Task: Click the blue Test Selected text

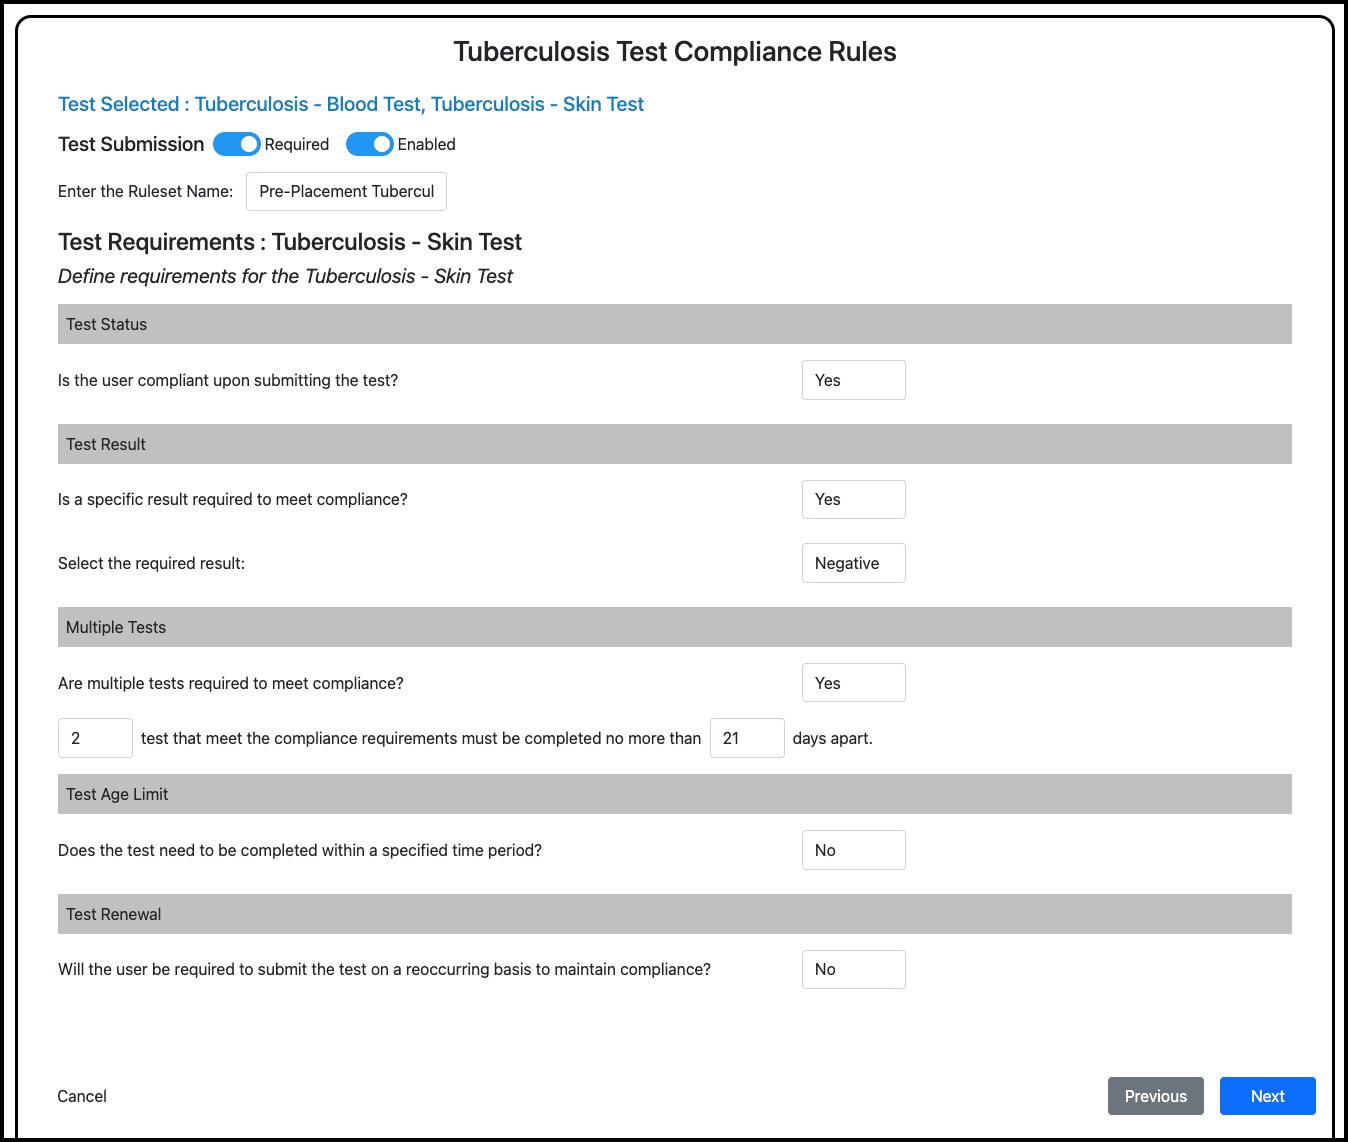Action: pyautogui.click(x=351, y=104)
